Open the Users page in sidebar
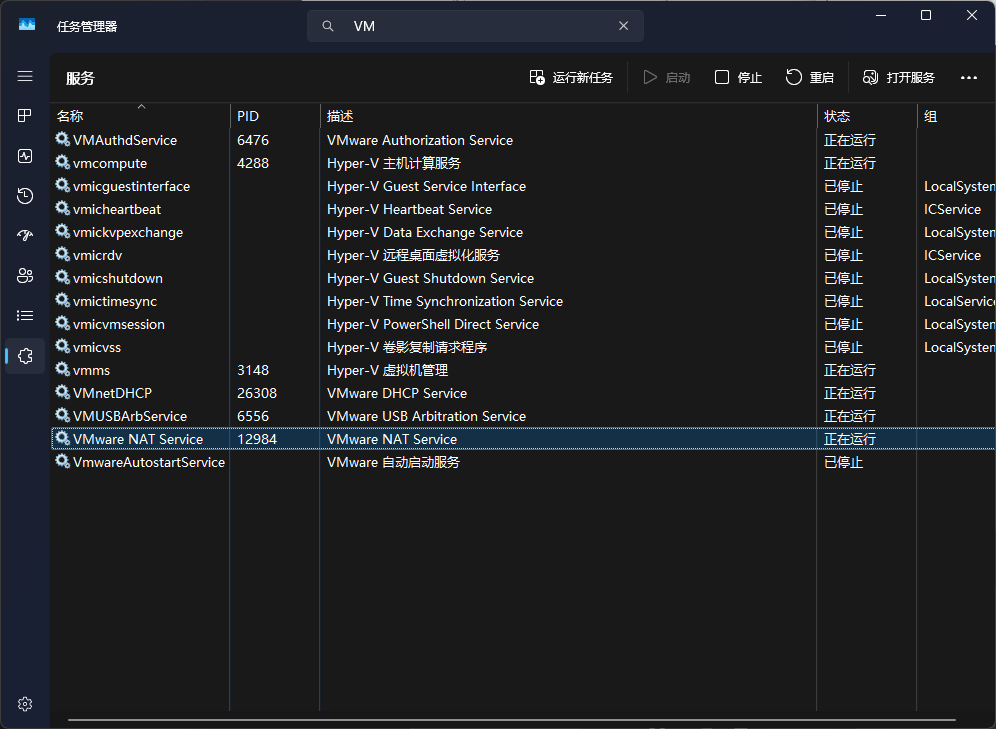This screenshot has width=996, height=729. click(x=25, y=276)
